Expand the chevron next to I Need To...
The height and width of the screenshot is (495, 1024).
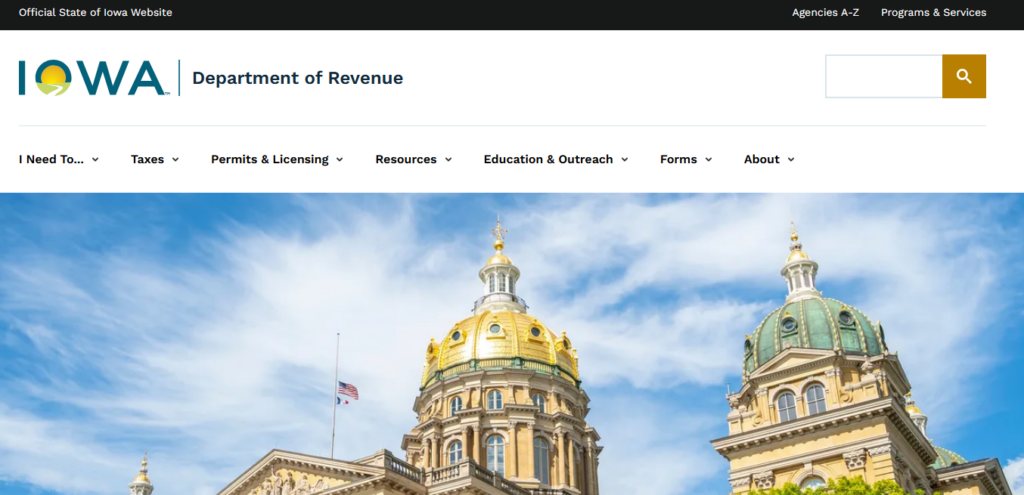point(95,160)
